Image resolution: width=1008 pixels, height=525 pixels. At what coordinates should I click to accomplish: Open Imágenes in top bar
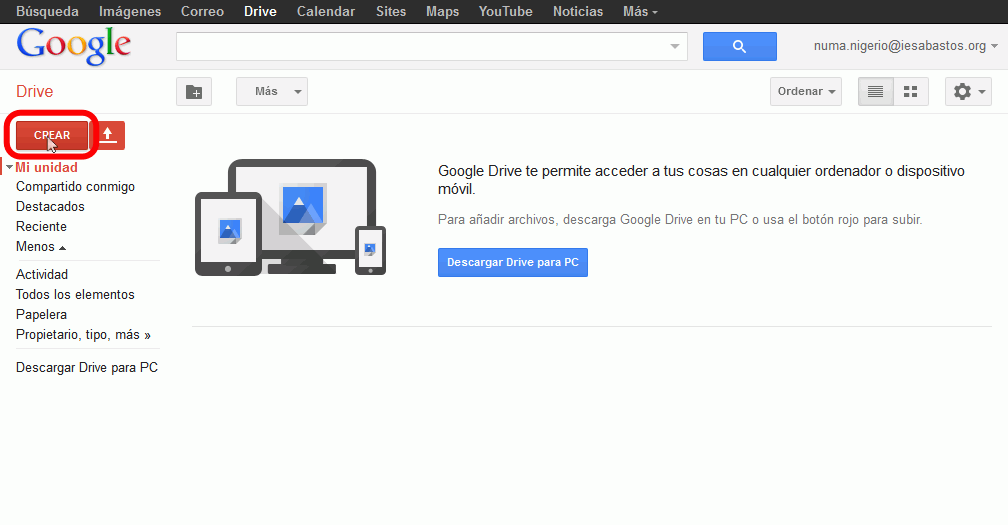[130, 12]
